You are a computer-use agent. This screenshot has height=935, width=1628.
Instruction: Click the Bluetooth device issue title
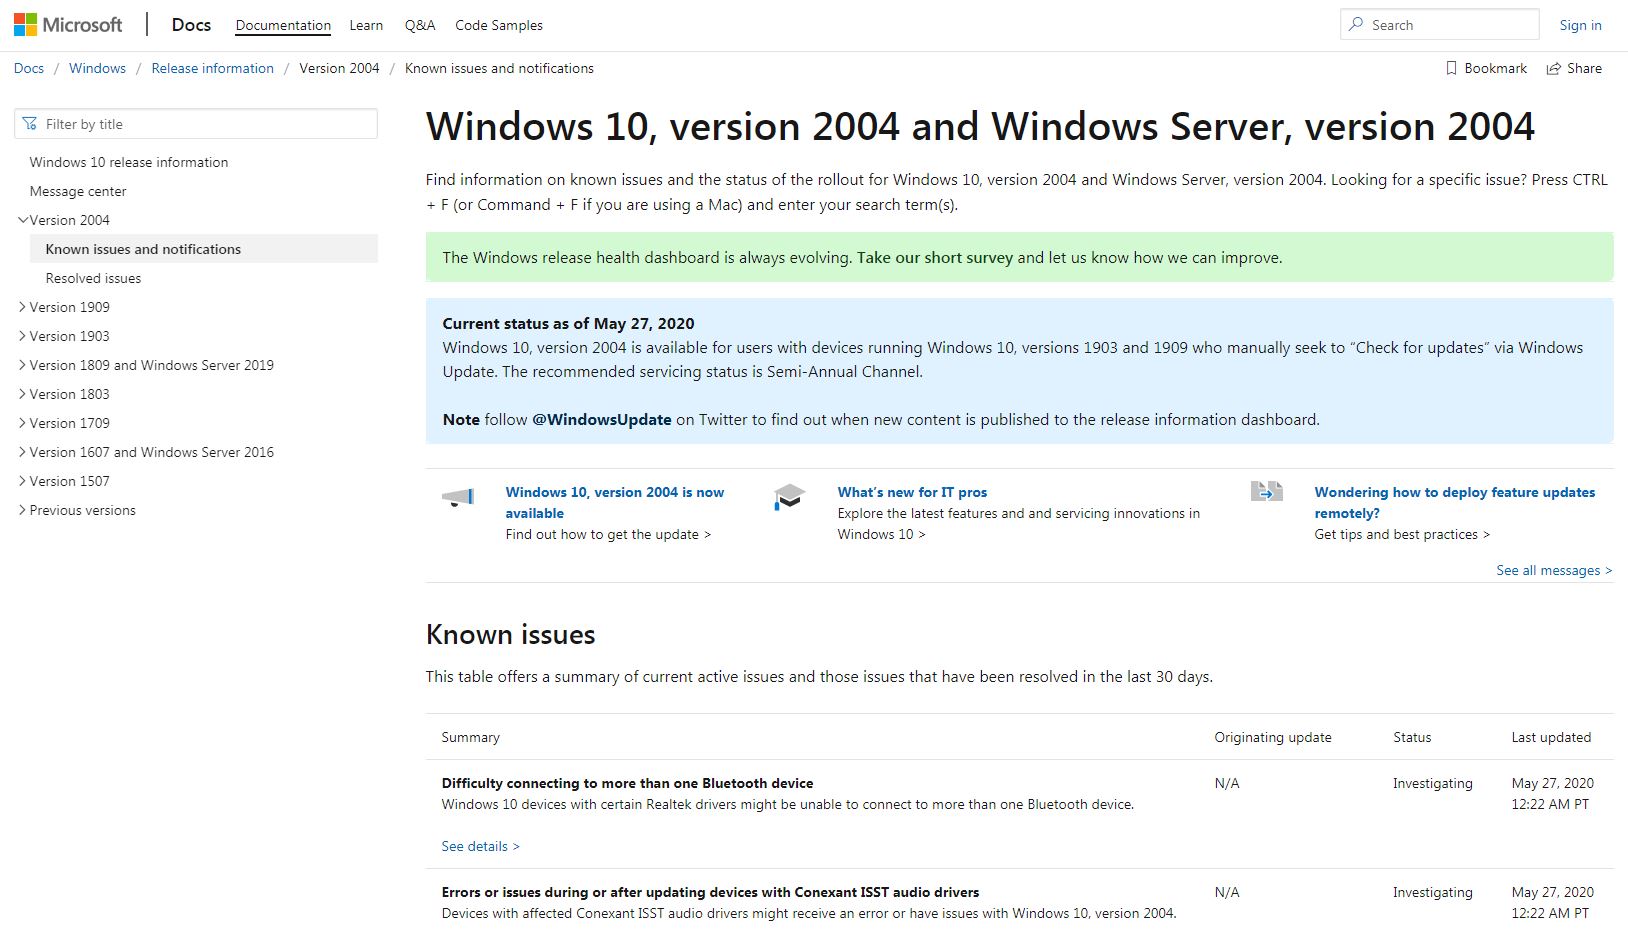click(x=627, y=783)
